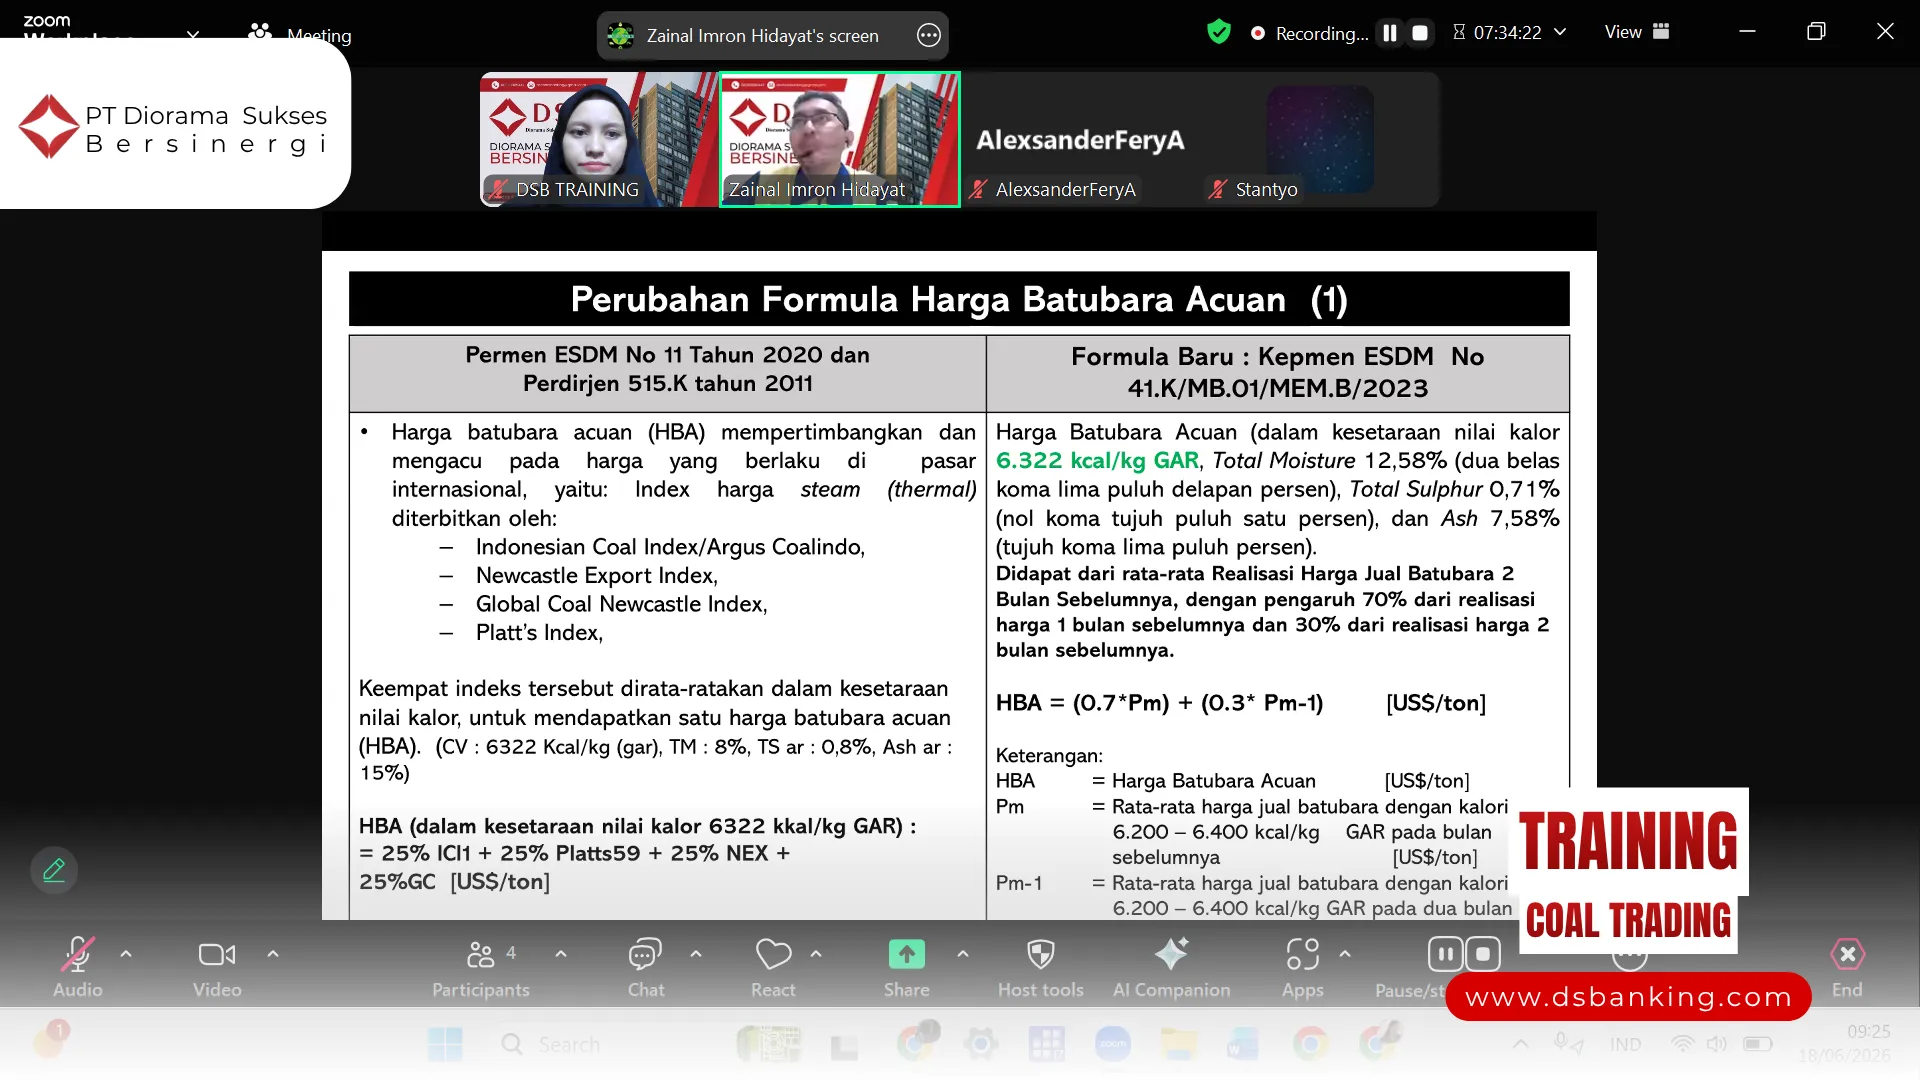Select the AlexsanderFeryA participant tile

(1082, 139)
